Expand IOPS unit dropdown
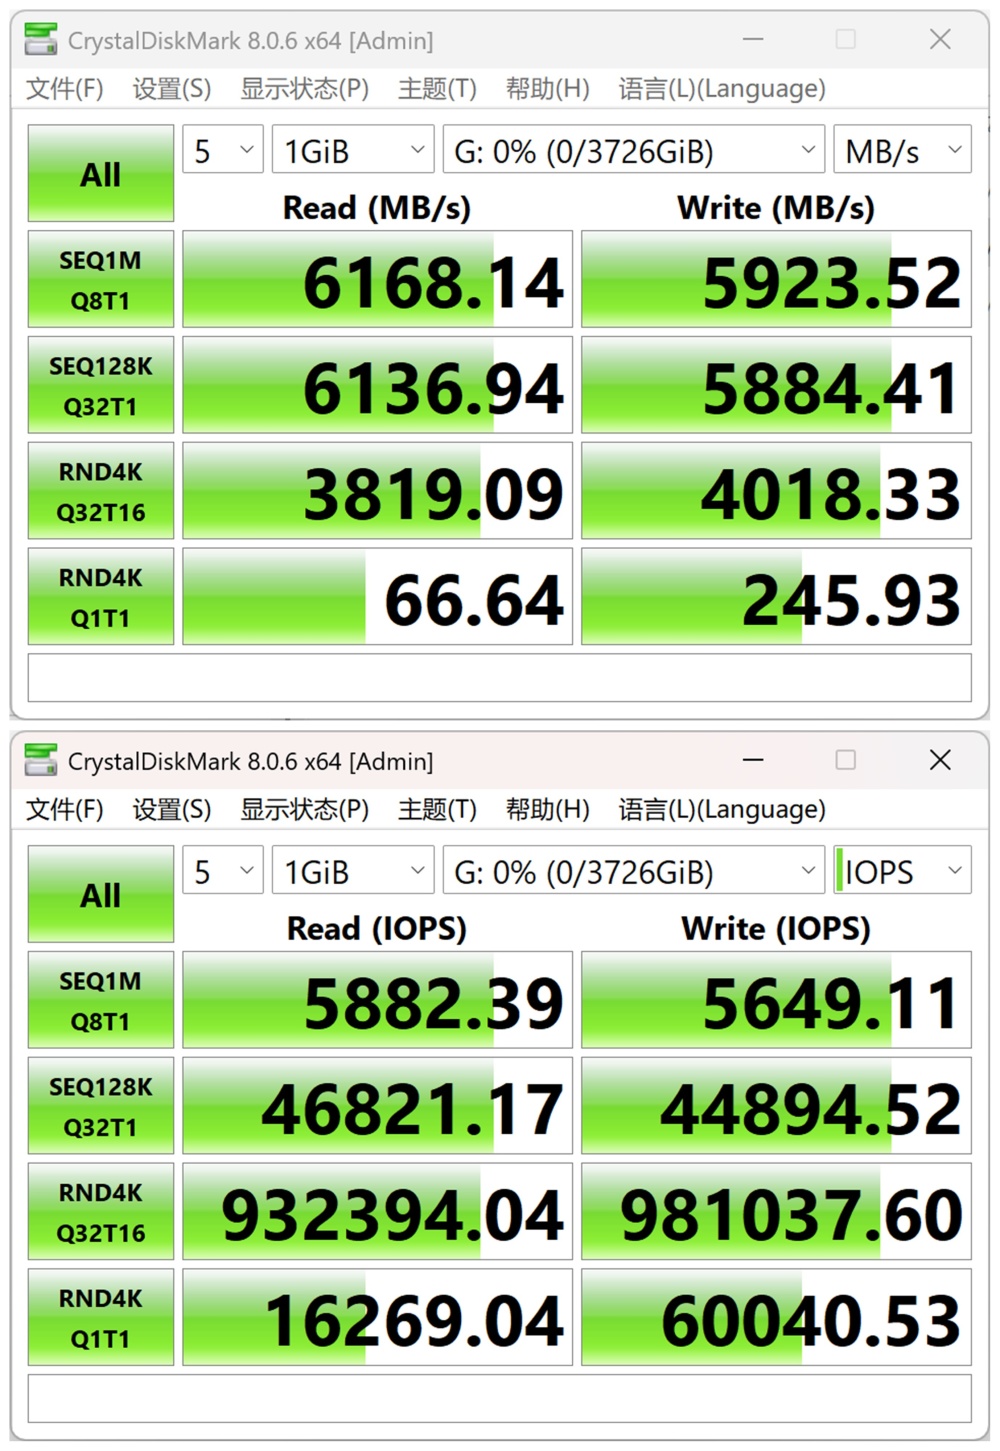Image resolution: width=1000 pixels, height=1451 pixels. [x=902, y=871]
